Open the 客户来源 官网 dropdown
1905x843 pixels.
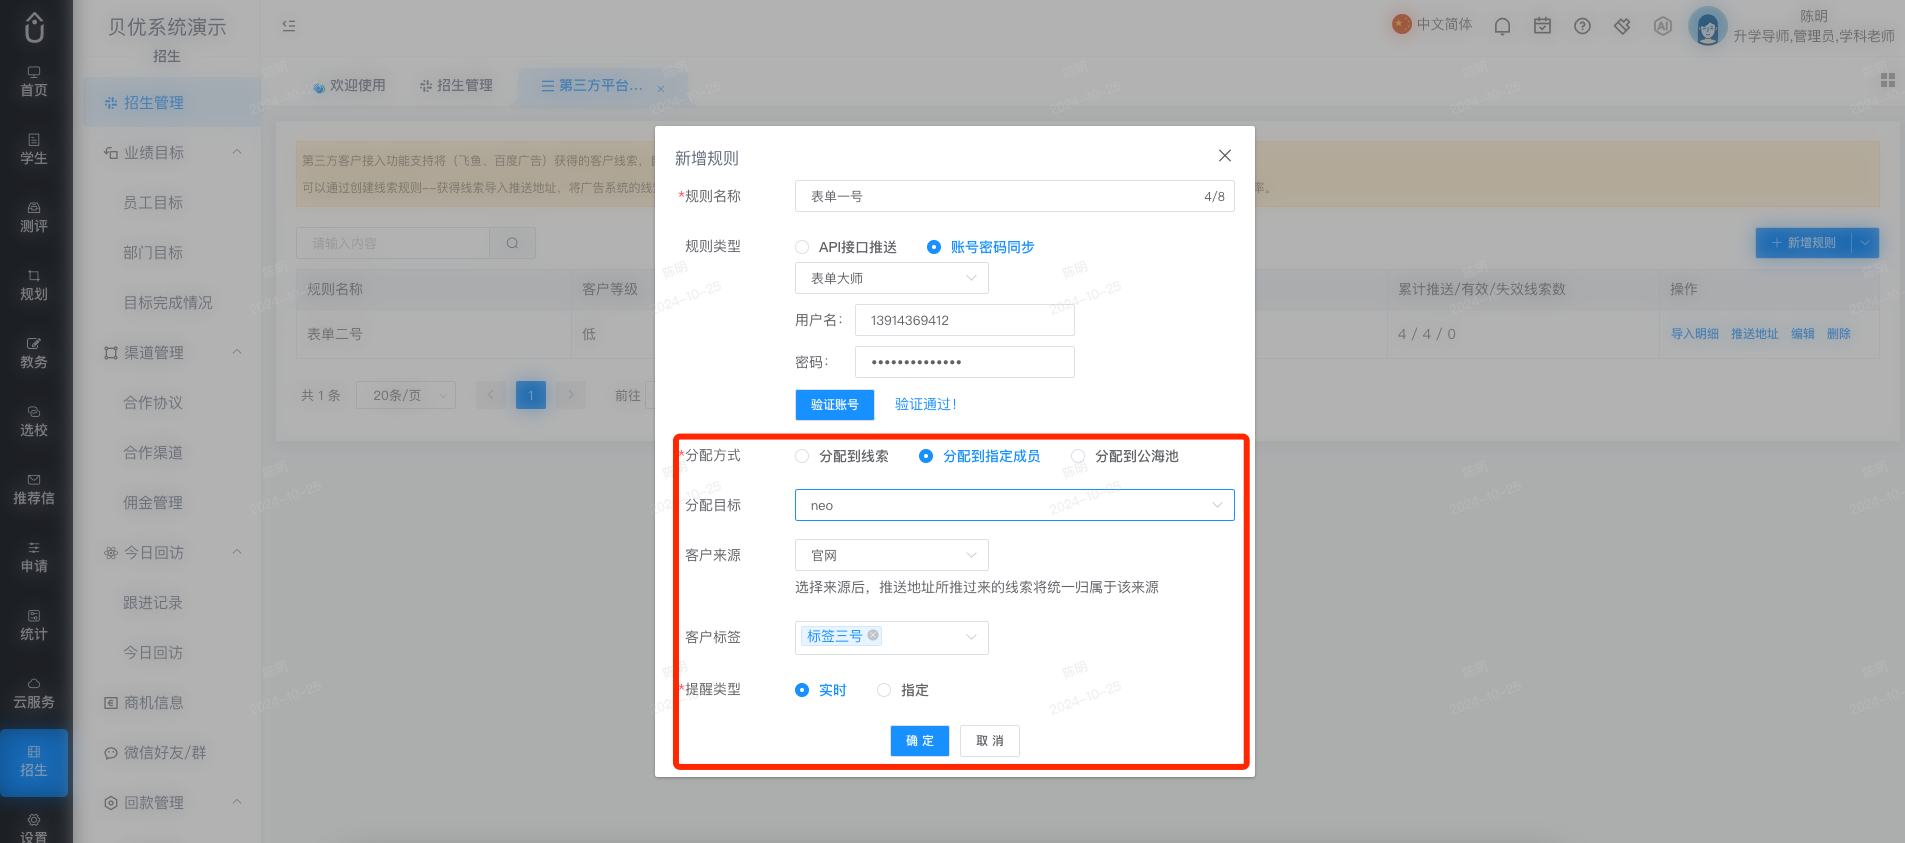click(891, 555)
